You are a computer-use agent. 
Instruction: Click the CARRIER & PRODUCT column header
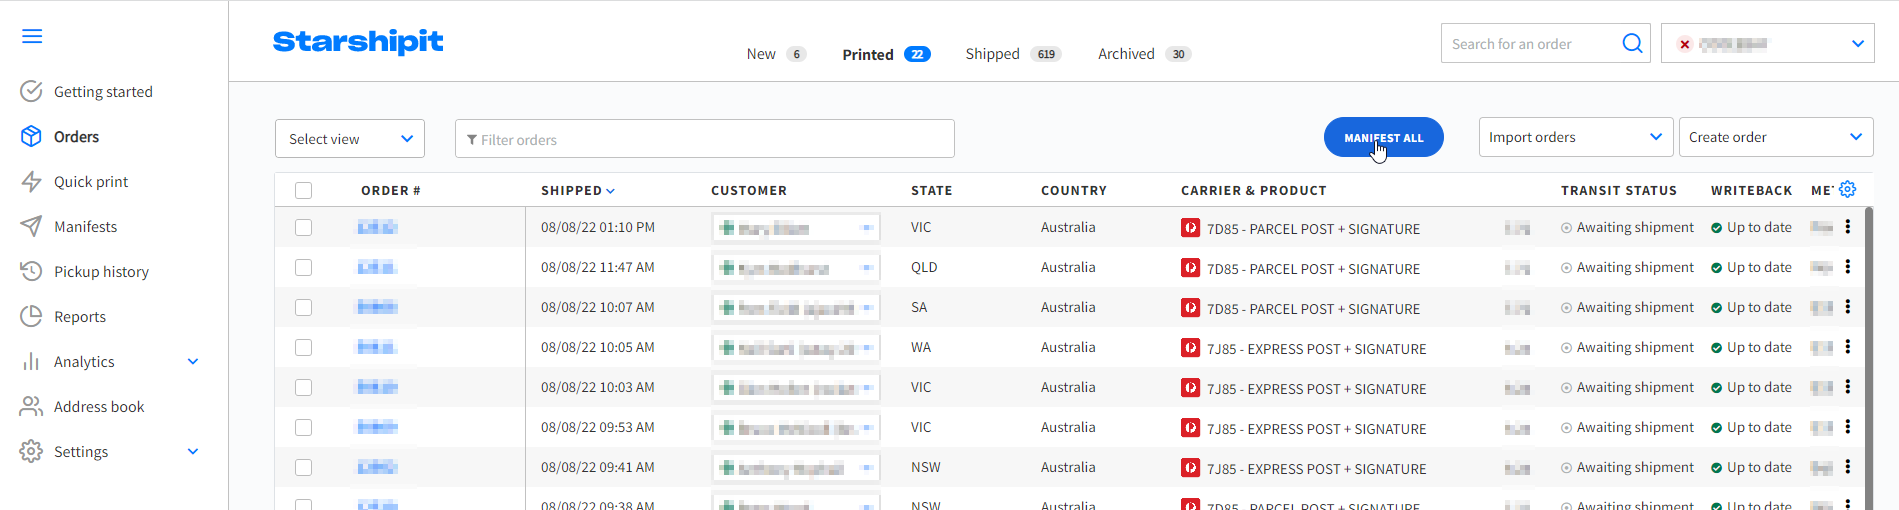point(1254,190)
